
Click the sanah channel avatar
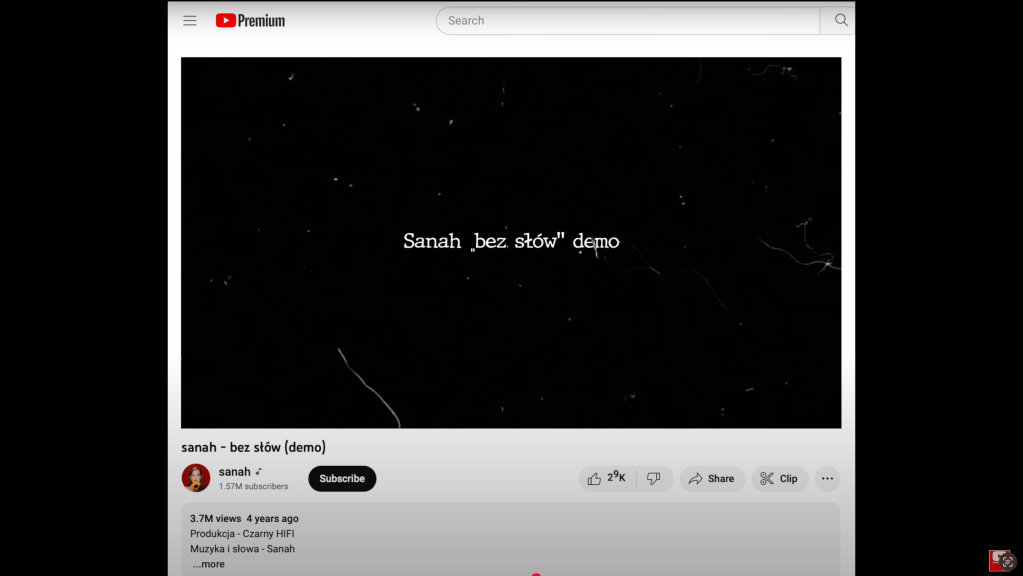pyautogui.click(x=196, y=478)
